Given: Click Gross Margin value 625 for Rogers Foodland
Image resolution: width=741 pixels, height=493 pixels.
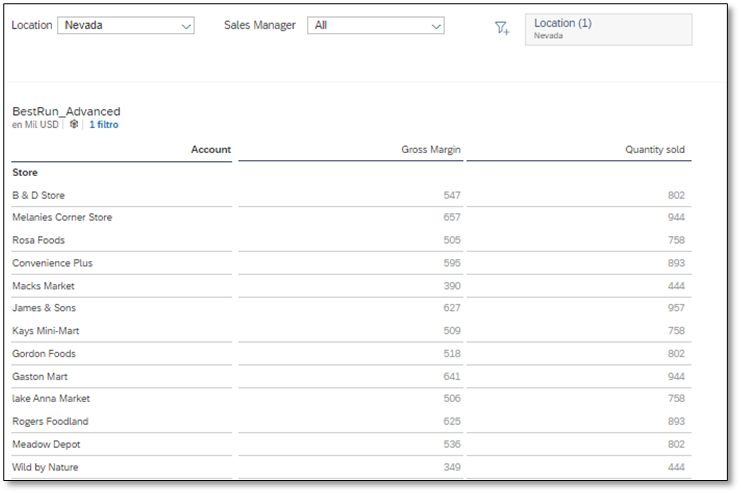Looking at the screenshot, I should coord(452,422).
